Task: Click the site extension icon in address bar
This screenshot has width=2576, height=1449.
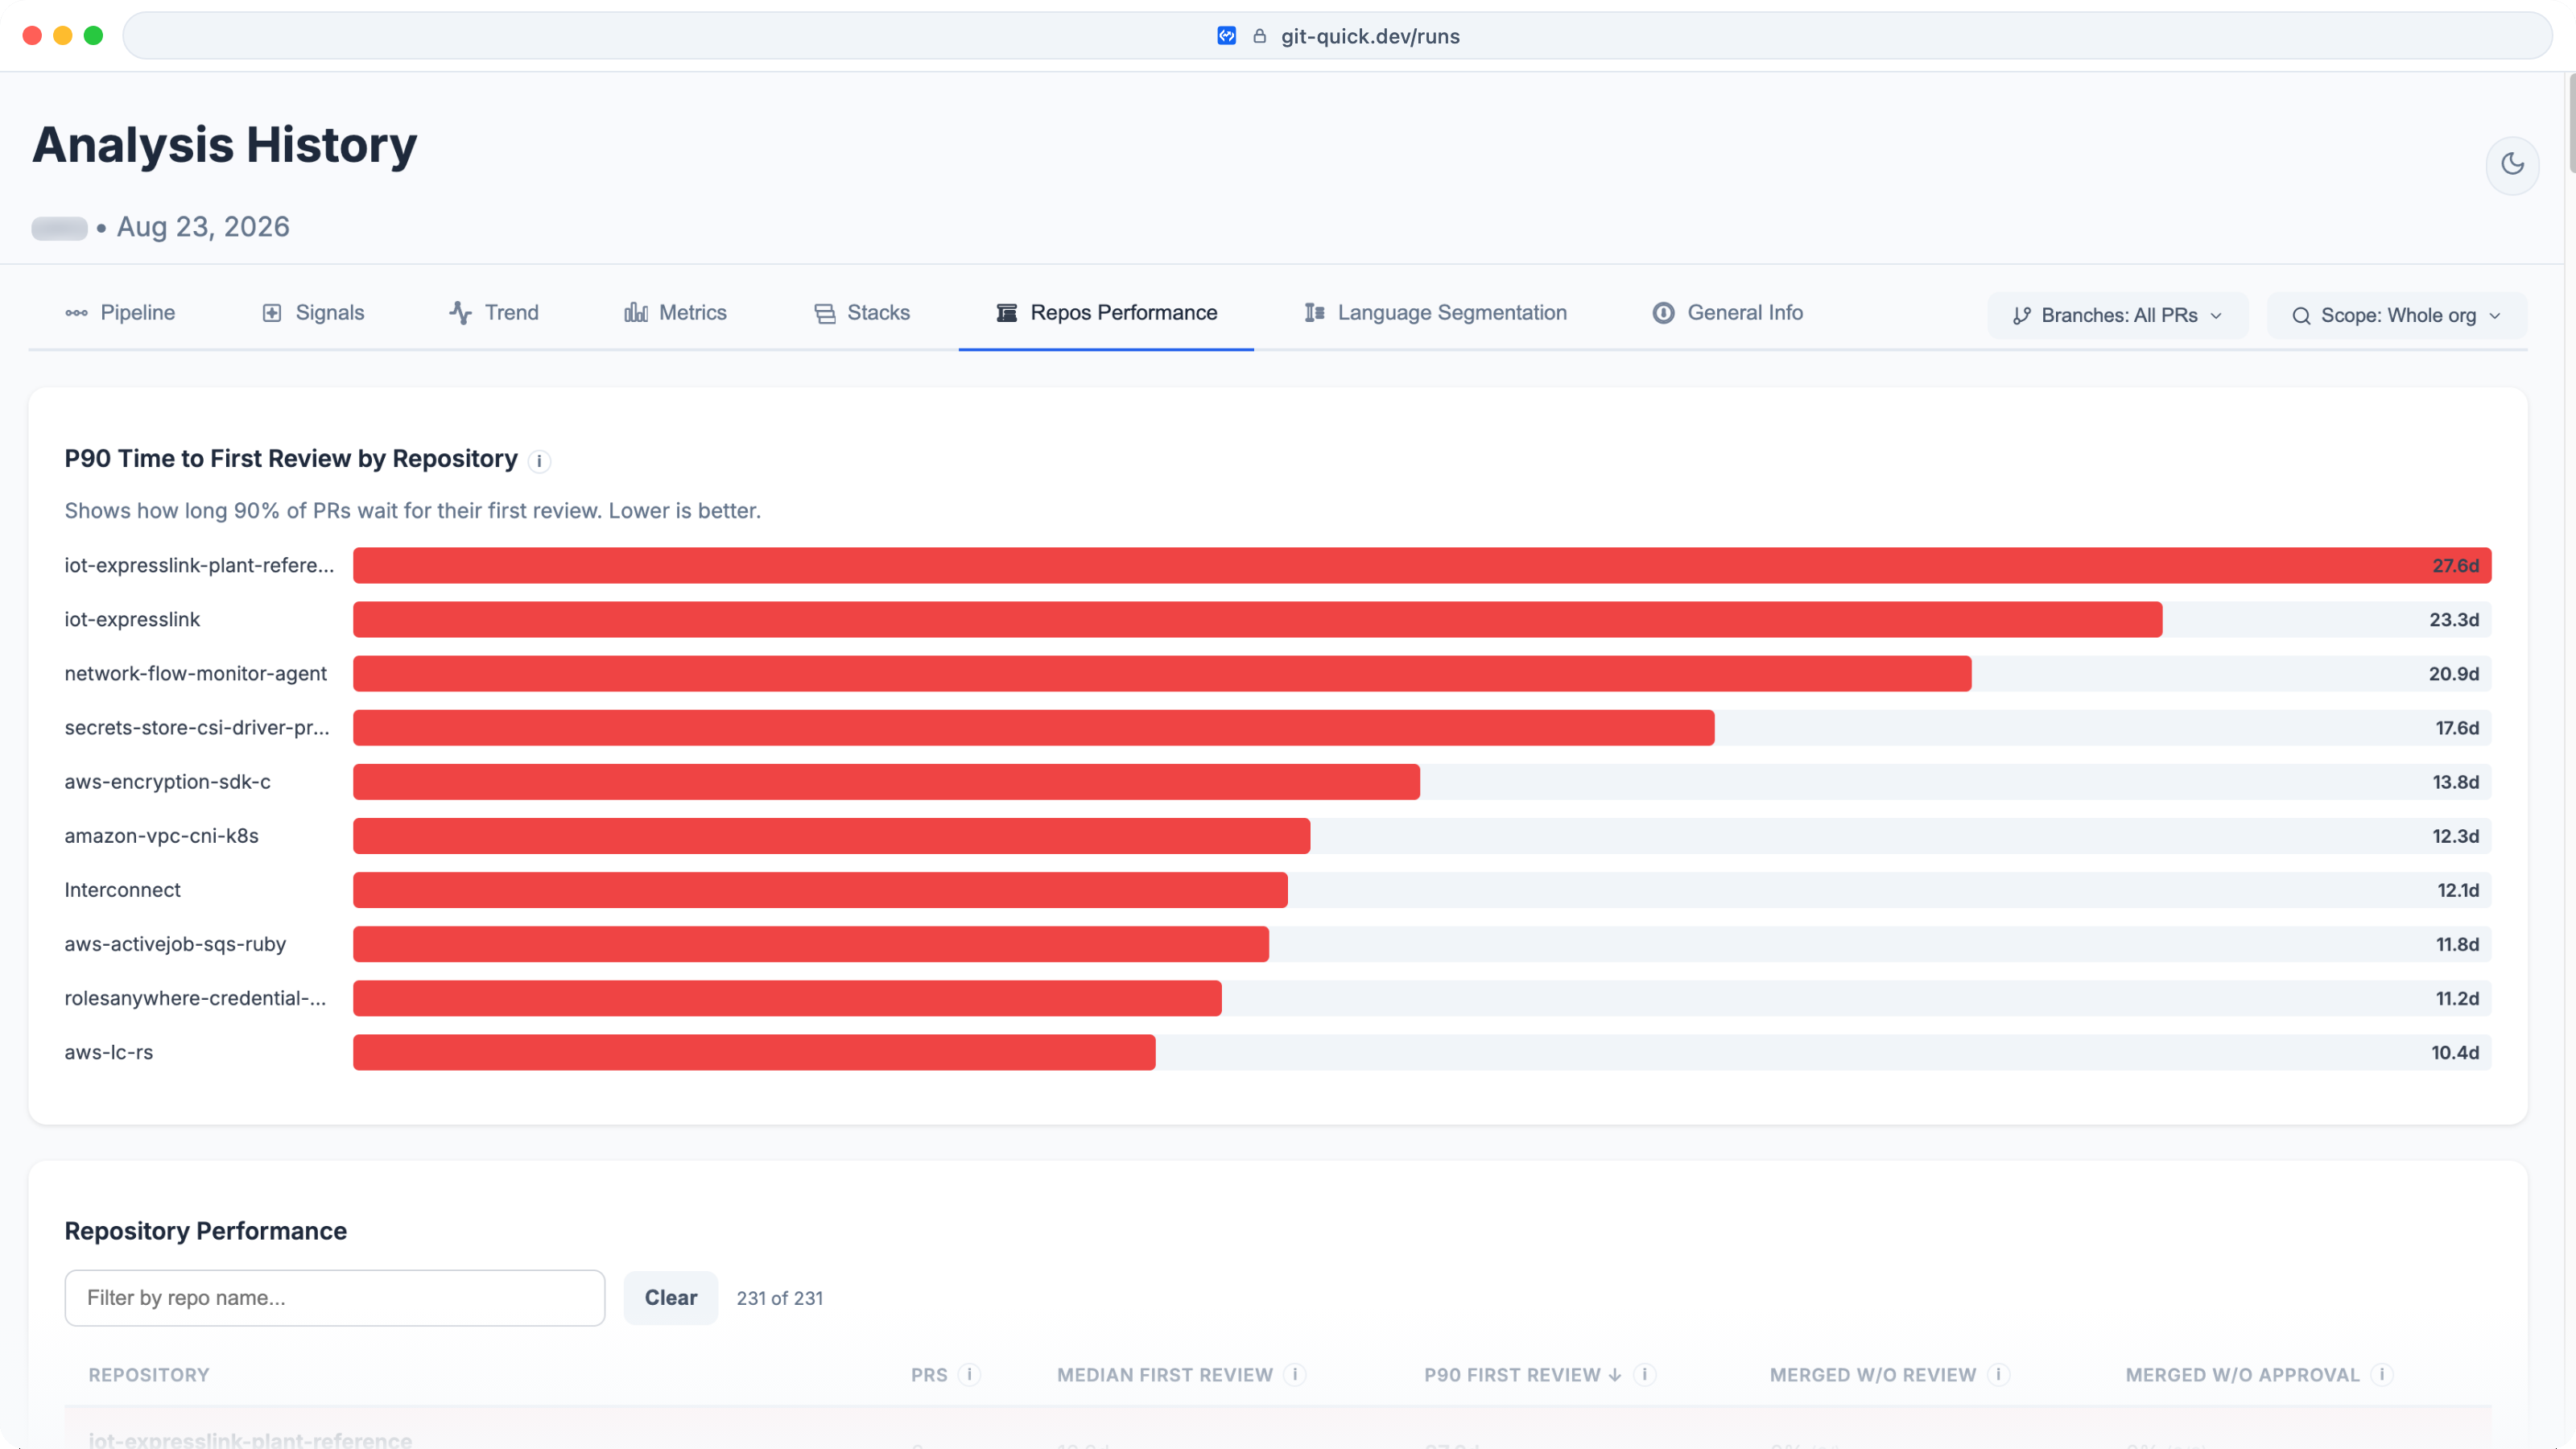Action: [1226, 36]
